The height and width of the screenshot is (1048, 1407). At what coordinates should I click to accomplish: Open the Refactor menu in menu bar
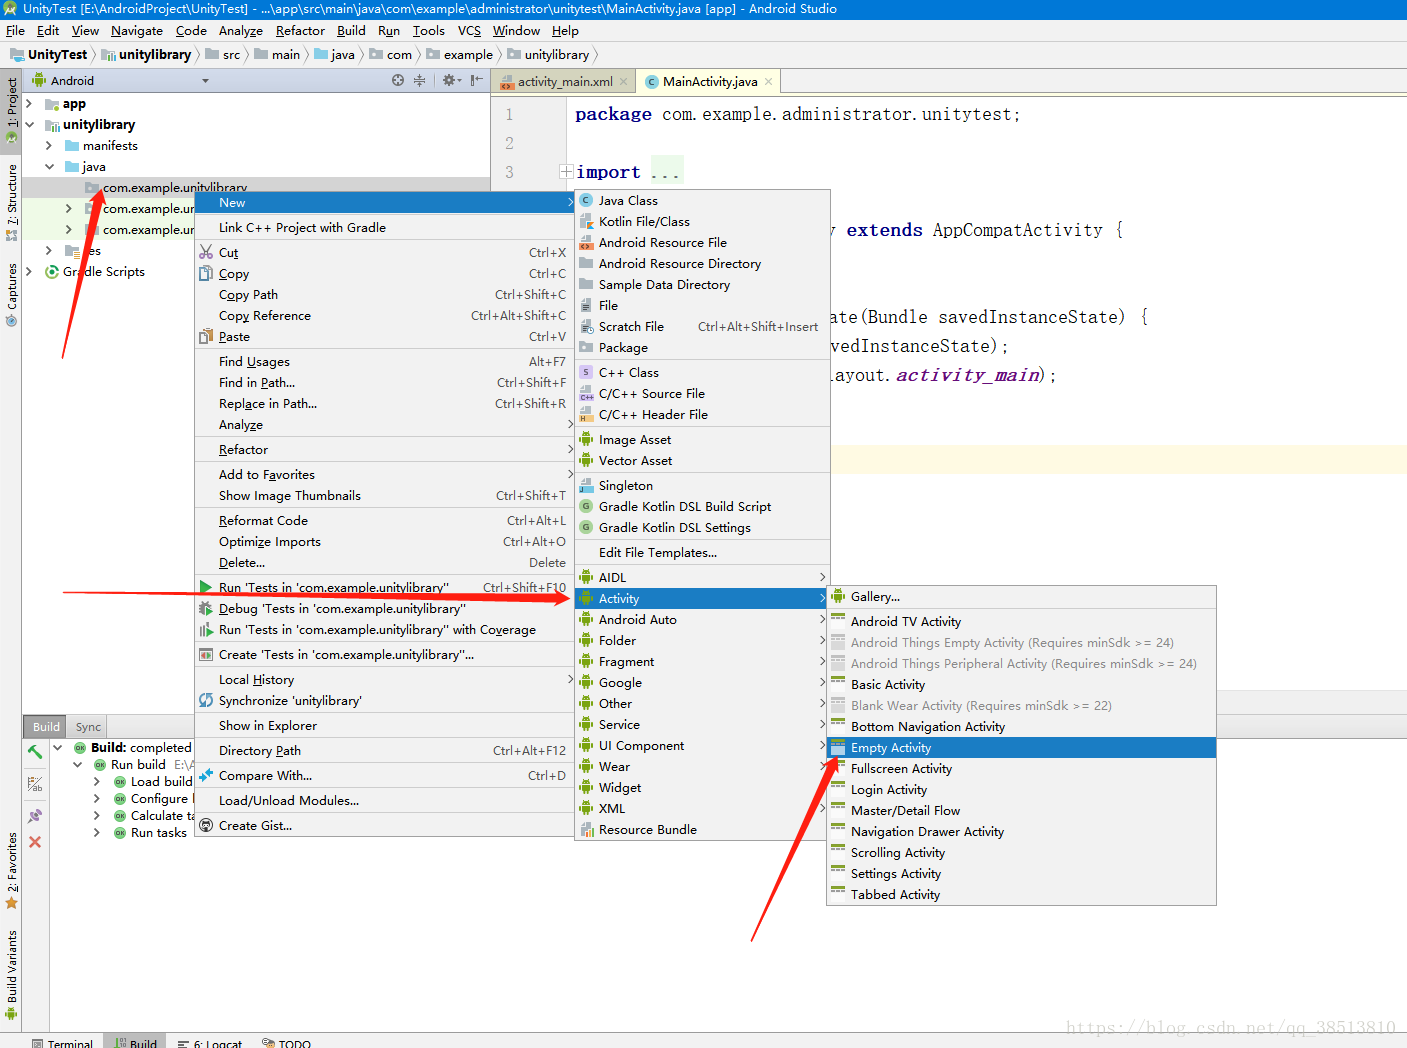(x=300, y=31)
